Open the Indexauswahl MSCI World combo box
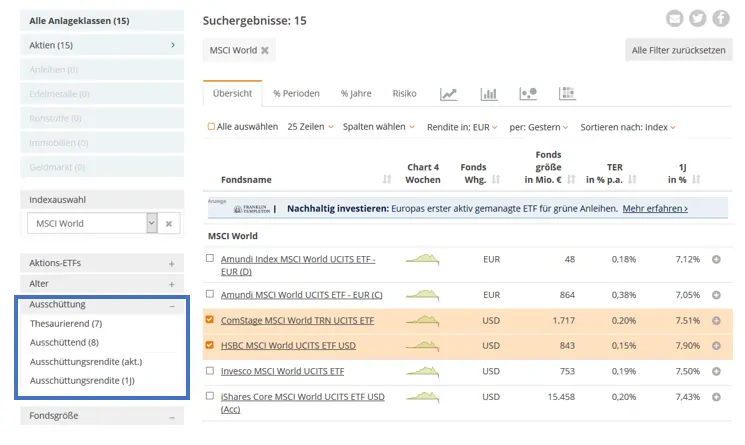The width and height of the screenshot is (745, 445). [92, 223]
